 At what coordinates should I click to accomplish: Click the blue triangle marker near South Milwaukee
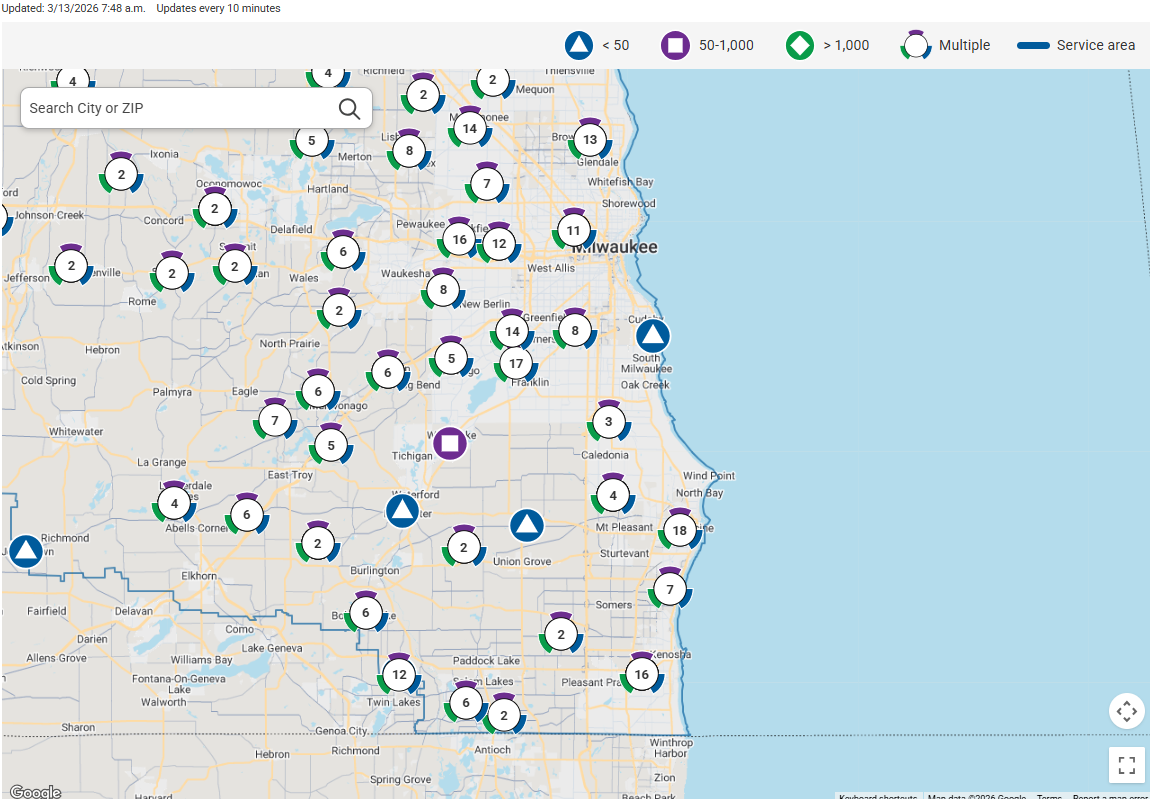[x=652, y=336]
